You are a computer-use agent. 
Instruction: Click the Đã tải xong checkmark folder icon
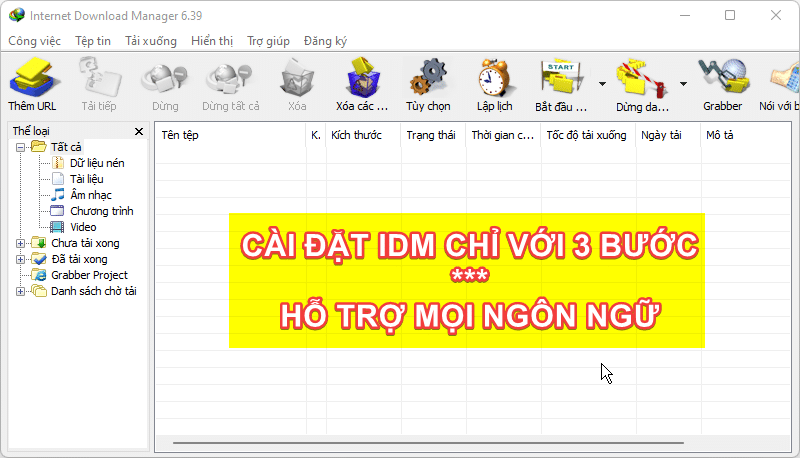coord(39,259)
